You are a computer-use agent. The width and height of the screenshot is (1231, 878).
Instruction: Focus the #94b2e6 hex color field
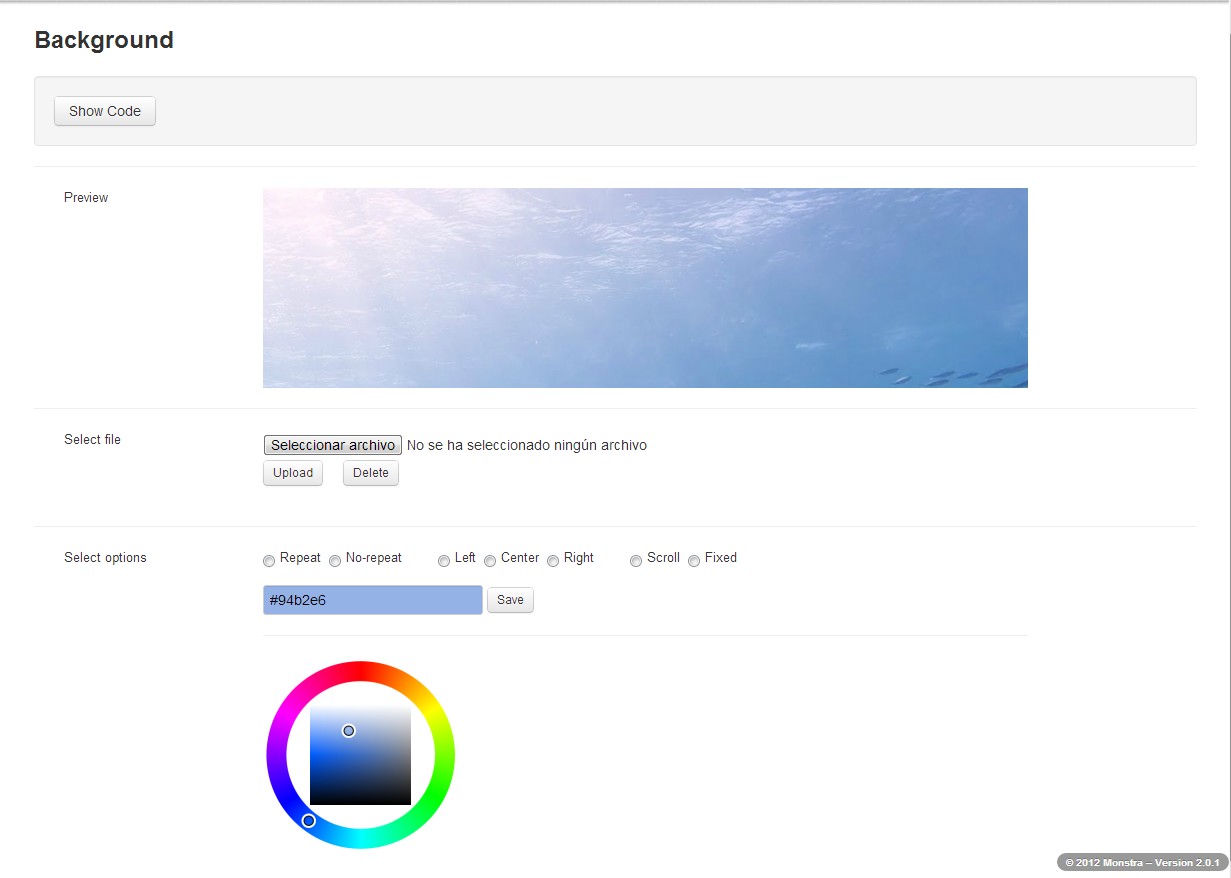point(372,600)
